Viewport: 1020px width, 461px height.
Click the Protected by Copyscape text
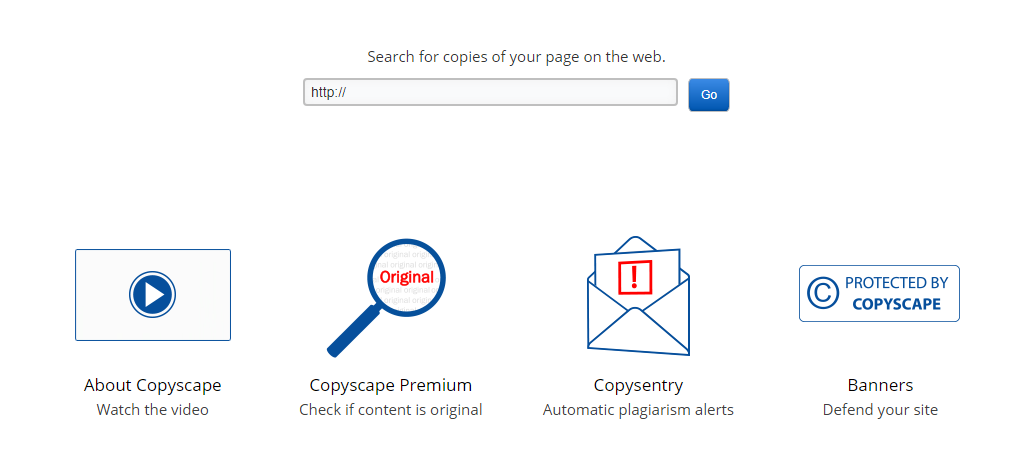pyautogui.click(x=896, y=293)
